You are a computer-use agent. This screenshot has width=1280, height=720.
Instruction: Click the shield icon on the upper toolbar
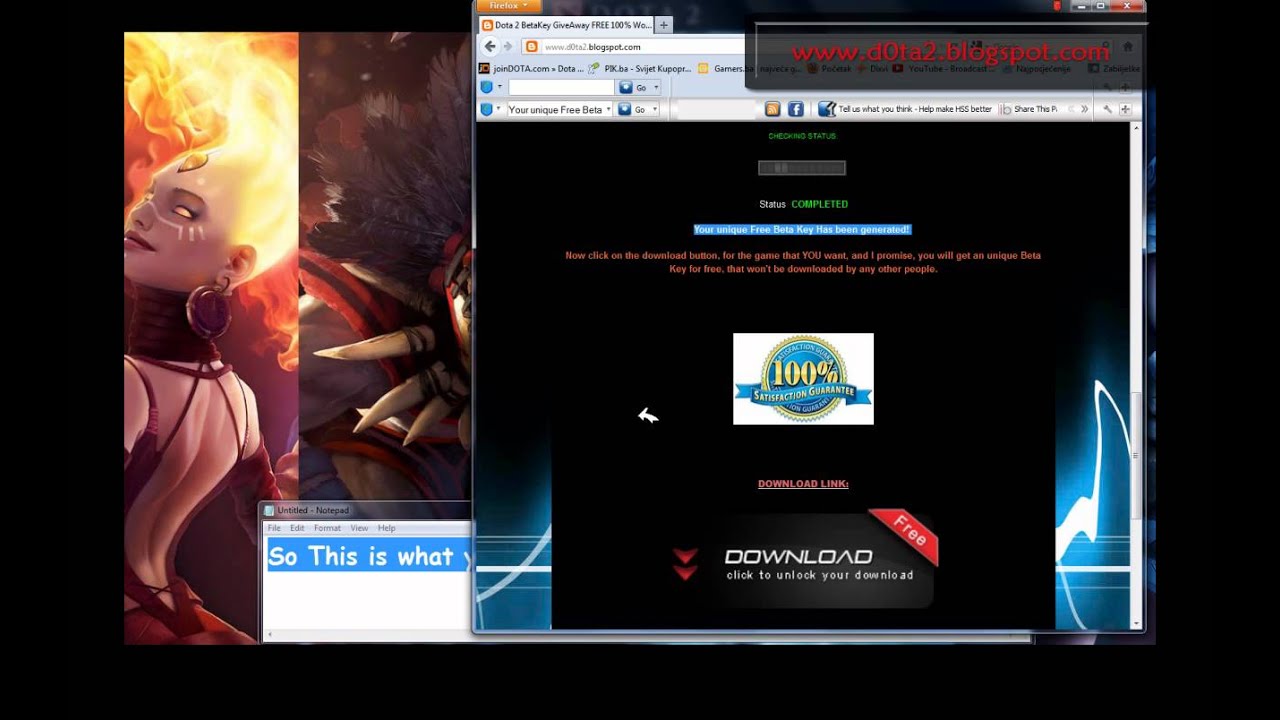point(487,87)
